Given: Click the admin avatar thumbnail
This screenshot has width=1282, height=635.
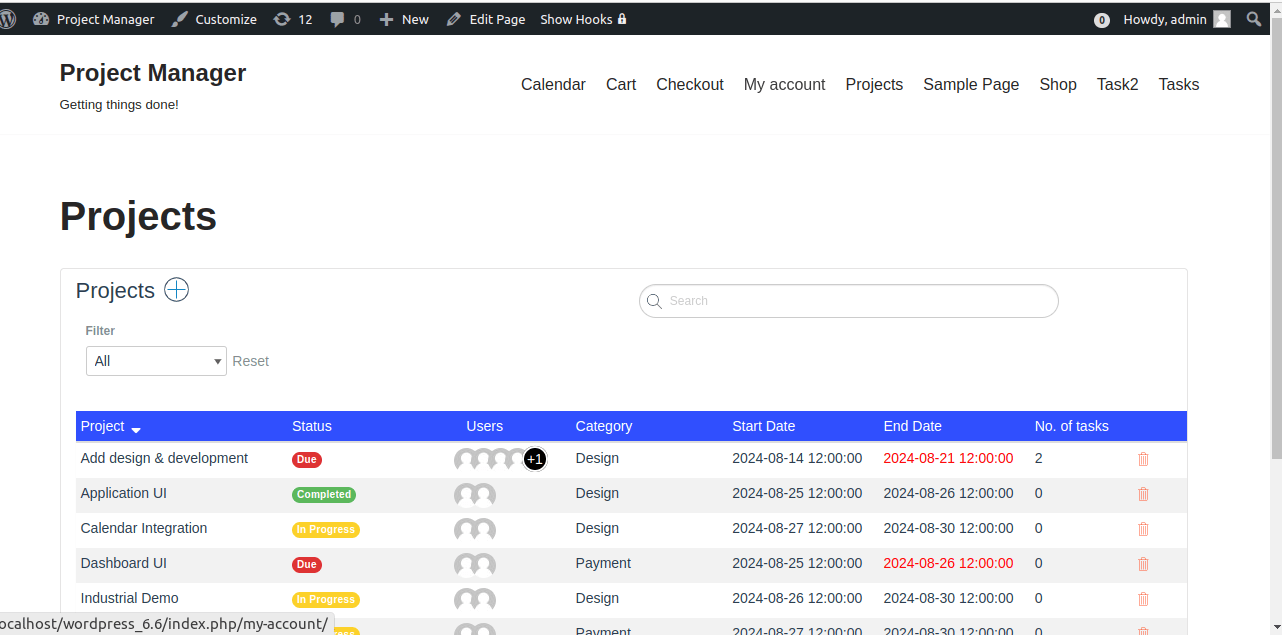Looking at the screenshot, I should pyautogui.click(x=1222, y=19).
